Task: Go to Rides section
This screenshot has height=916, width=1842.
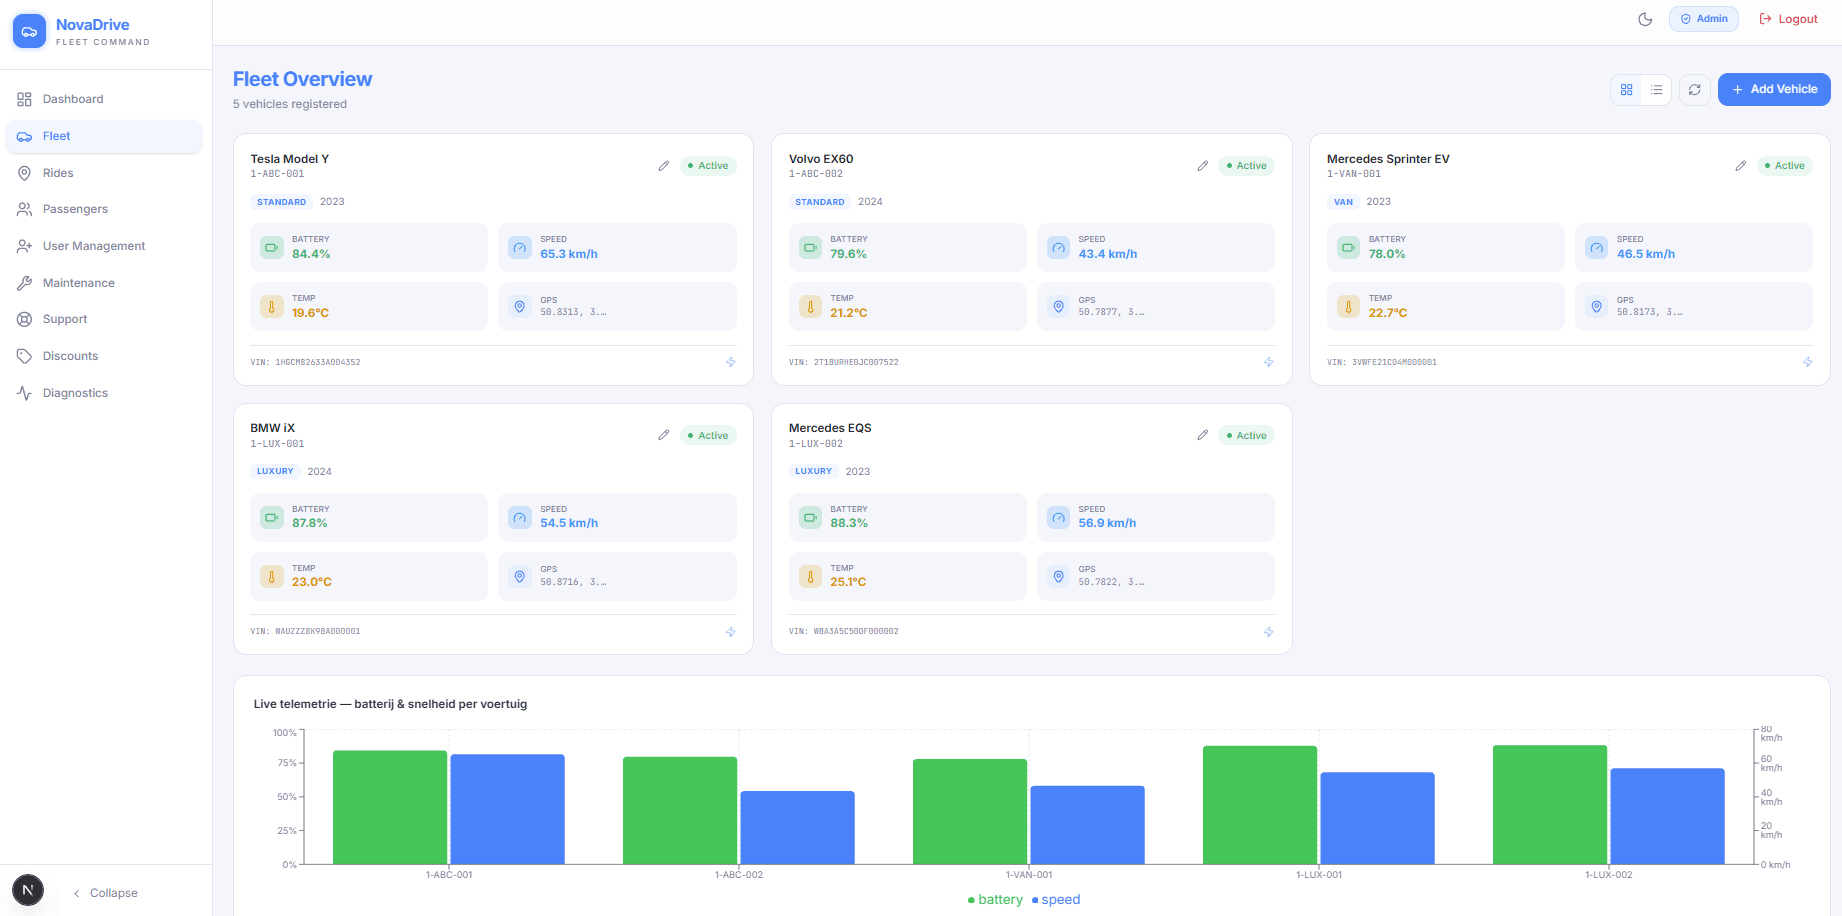Action: pos(104,173)
